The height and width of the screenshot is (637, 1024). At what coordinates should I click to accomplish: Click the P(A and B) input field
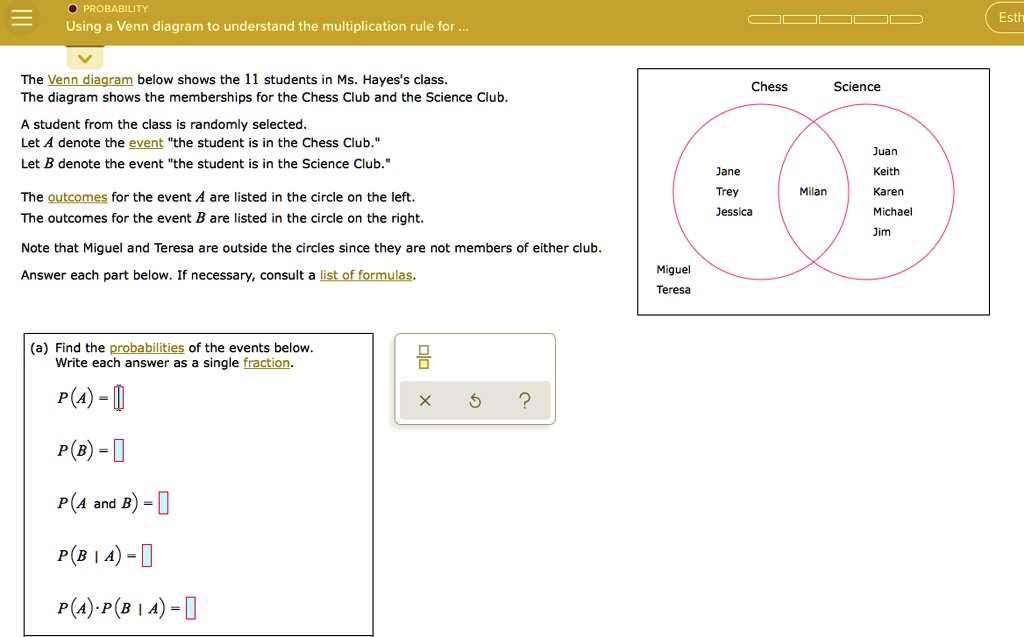(165, 502)
